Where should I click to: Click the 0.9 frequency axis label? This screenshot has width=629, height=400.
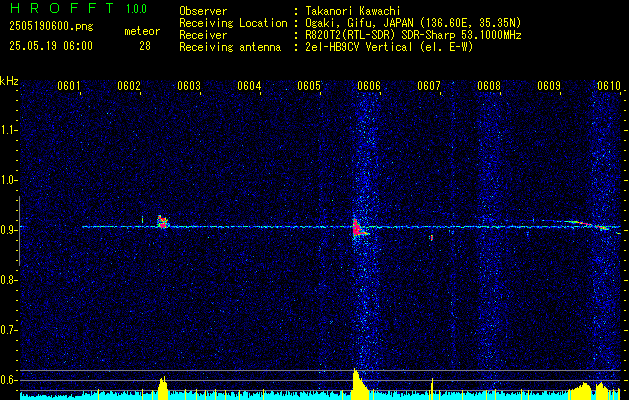coord(8,230)
